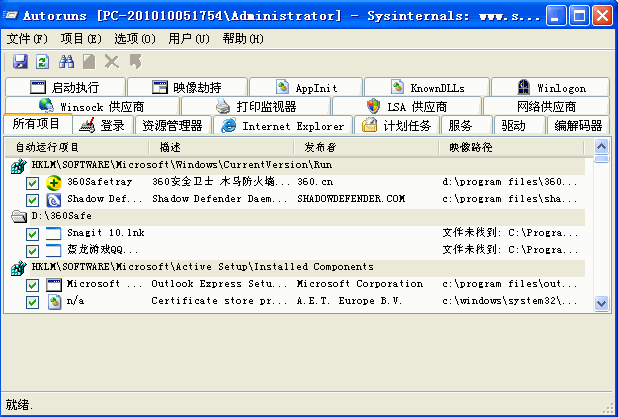
Task: Select the D:\360Safe folder icon
Action: tap(19, 216)
